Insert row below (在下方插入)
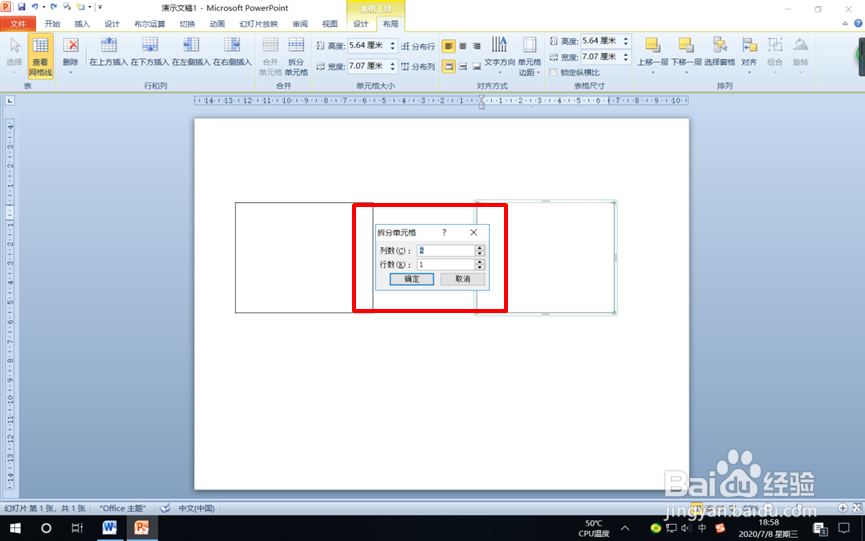The height and width of the screenshot is (541, 865). [x=149, y=52]
